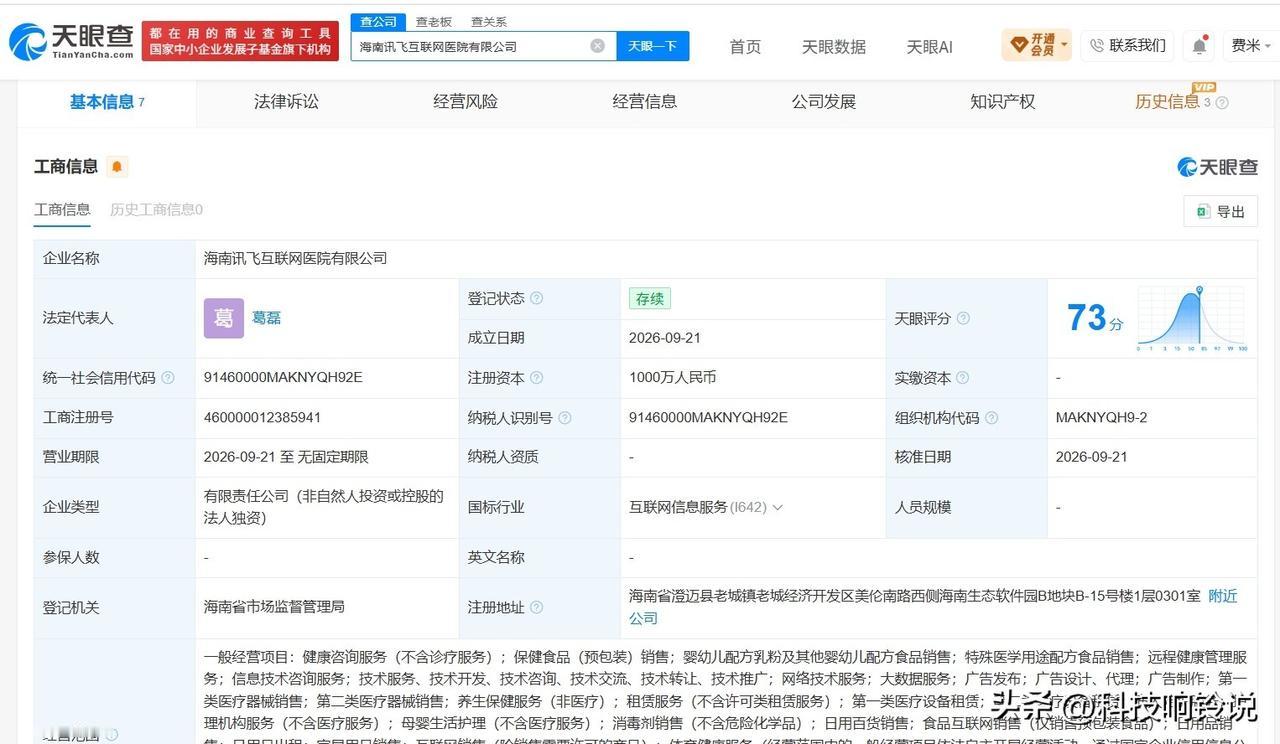Open the 经营信息 tab
This screenshot has height=744, width=1280.
[644, 102]
